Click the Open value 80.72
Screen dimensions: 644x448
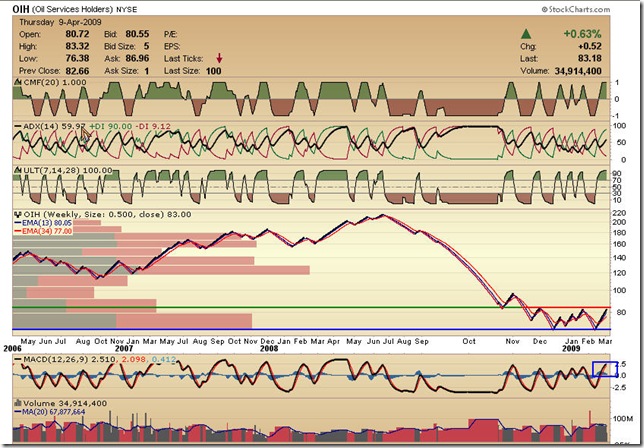click(77, 34)
